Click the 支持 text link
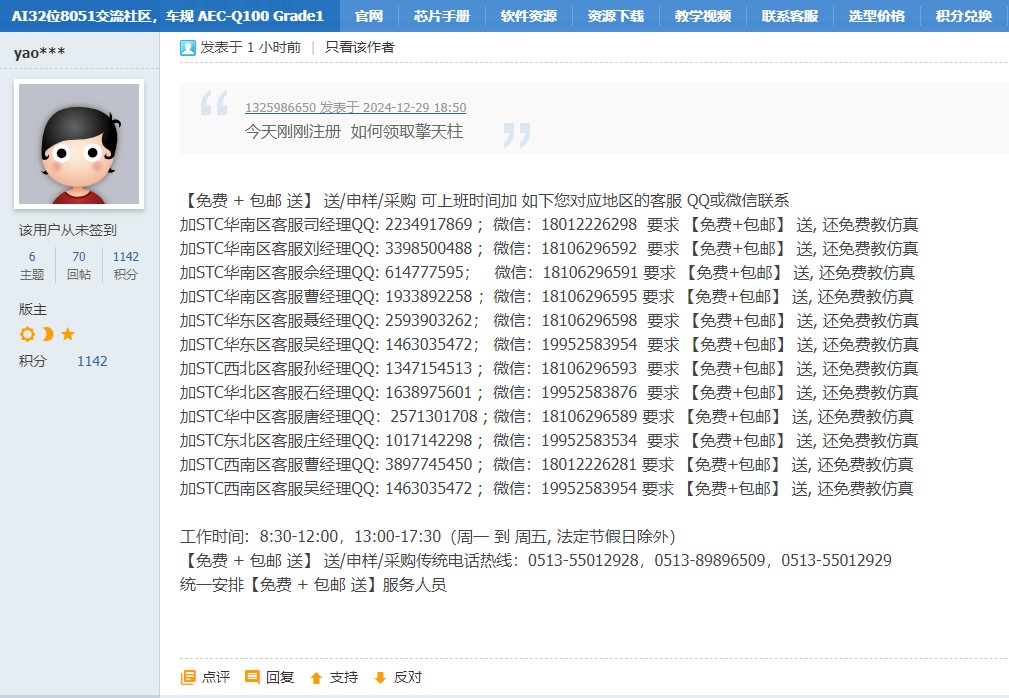1009x698 pixels. 344,677
